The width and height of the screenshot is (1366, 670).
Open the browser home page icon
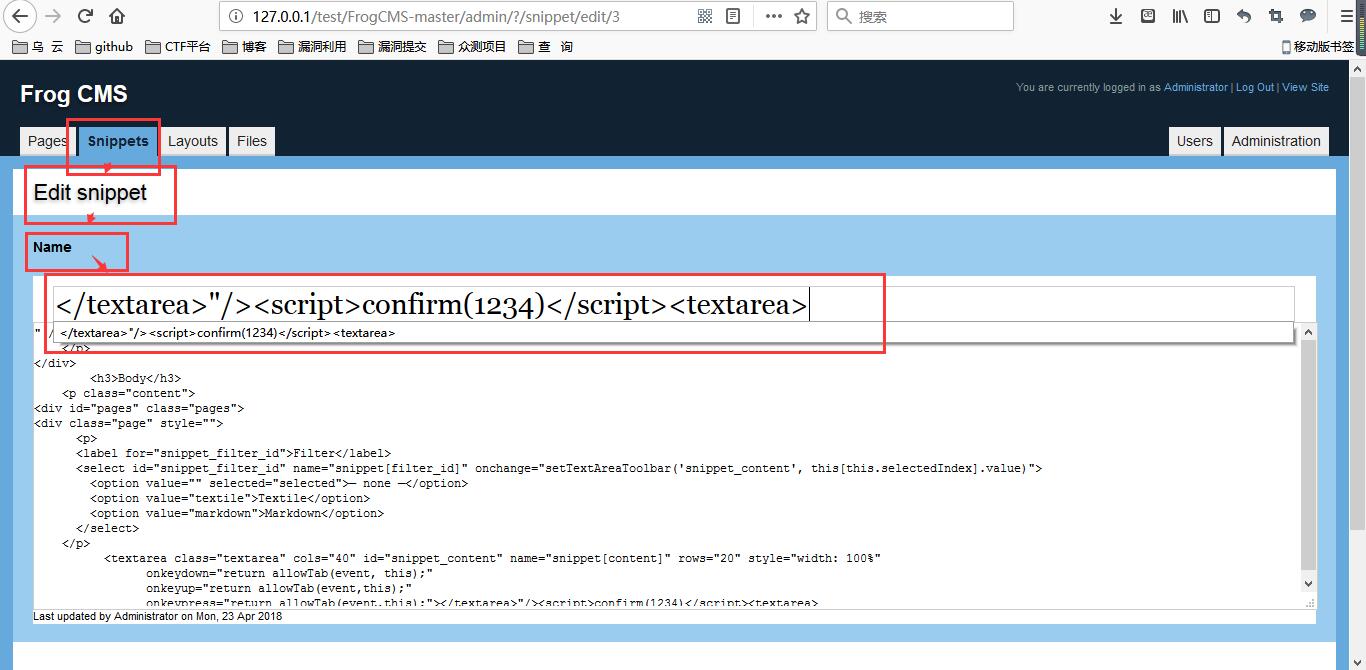click(x=117, y=16)
